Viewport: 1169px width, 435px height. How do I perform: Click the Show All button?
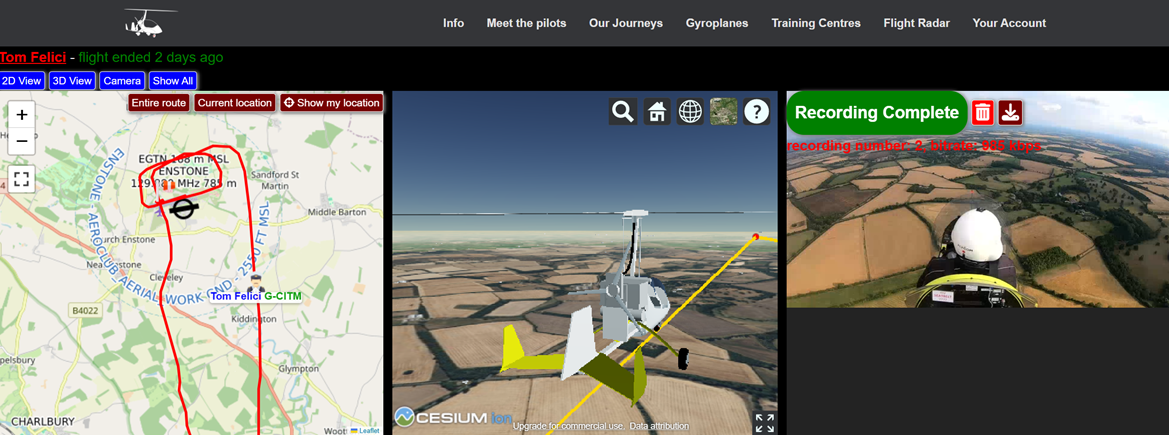[173, 81]
